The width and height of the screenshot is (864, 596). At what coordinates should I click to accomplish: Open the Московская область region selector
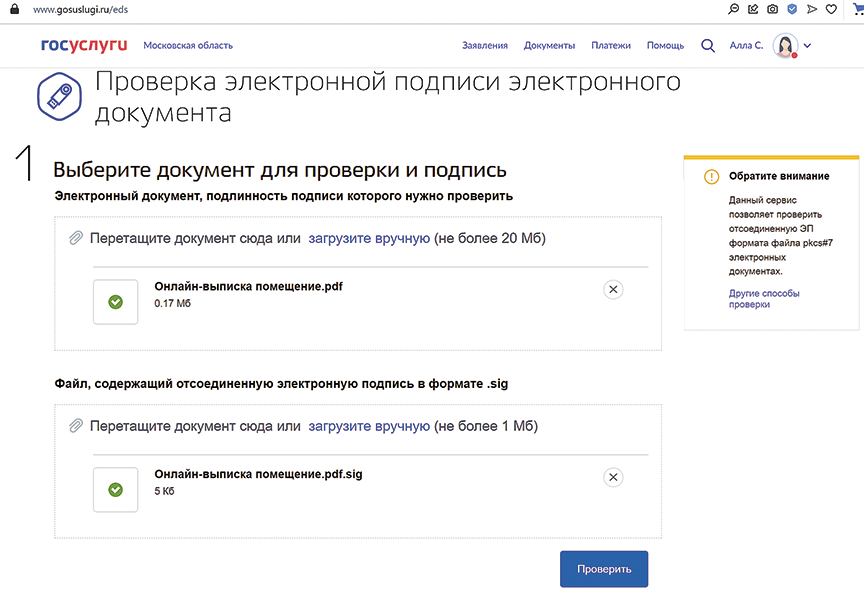(x=188, y=46)
